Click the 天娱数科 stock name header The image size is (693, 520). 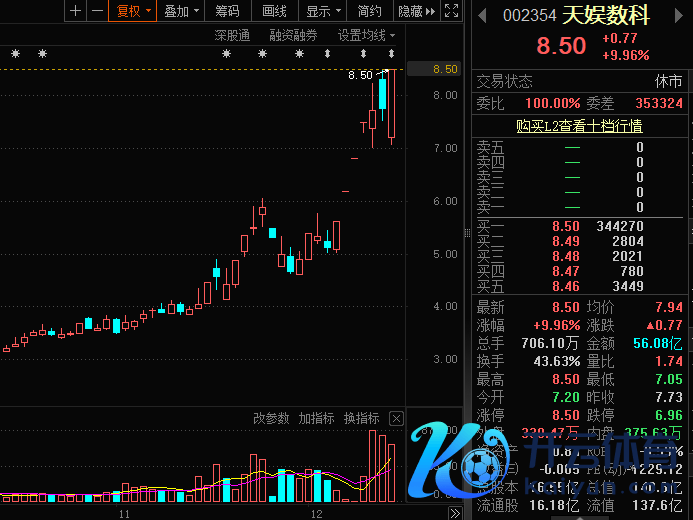coord(605,16)
